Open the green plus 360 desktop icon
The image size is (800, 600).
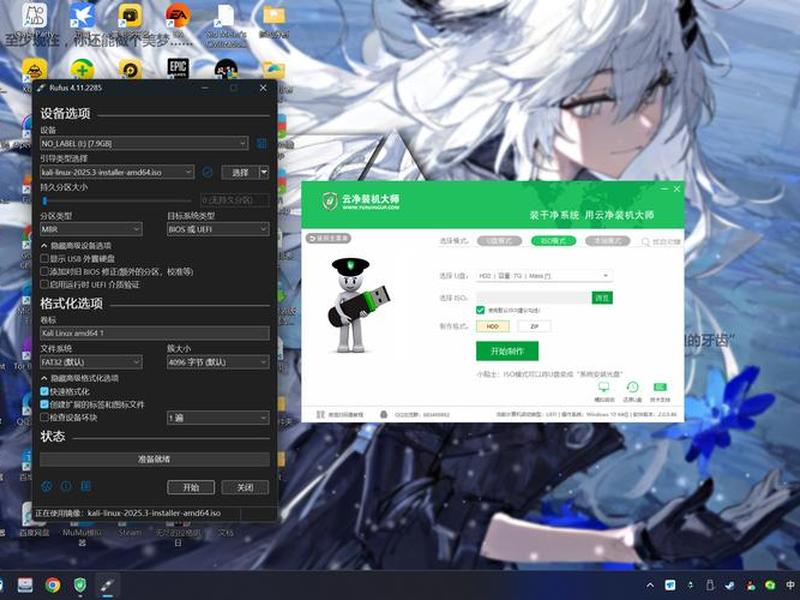click(x=82, y=69)
